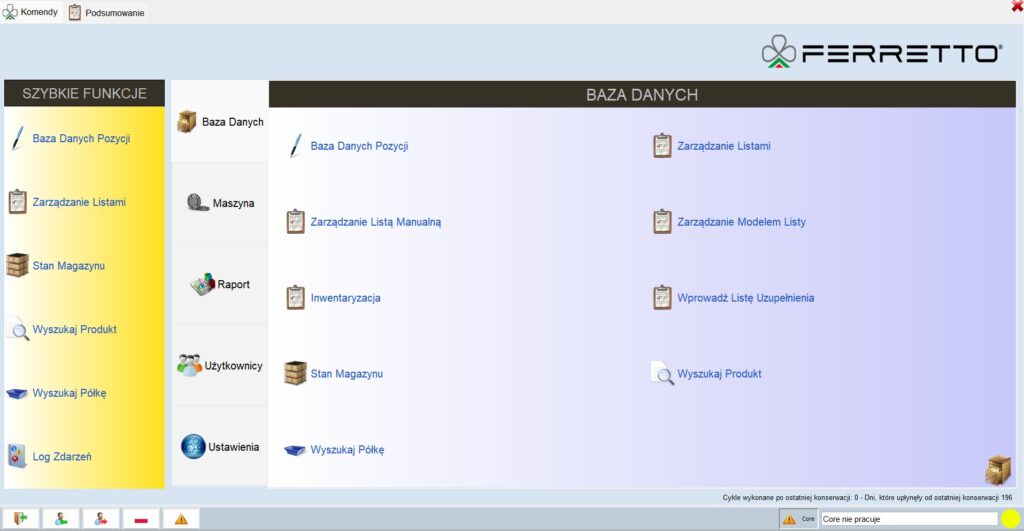Click the Log Zdarzeń icon
This screenshot has height=531, width=1024.
tap(17, 456)
